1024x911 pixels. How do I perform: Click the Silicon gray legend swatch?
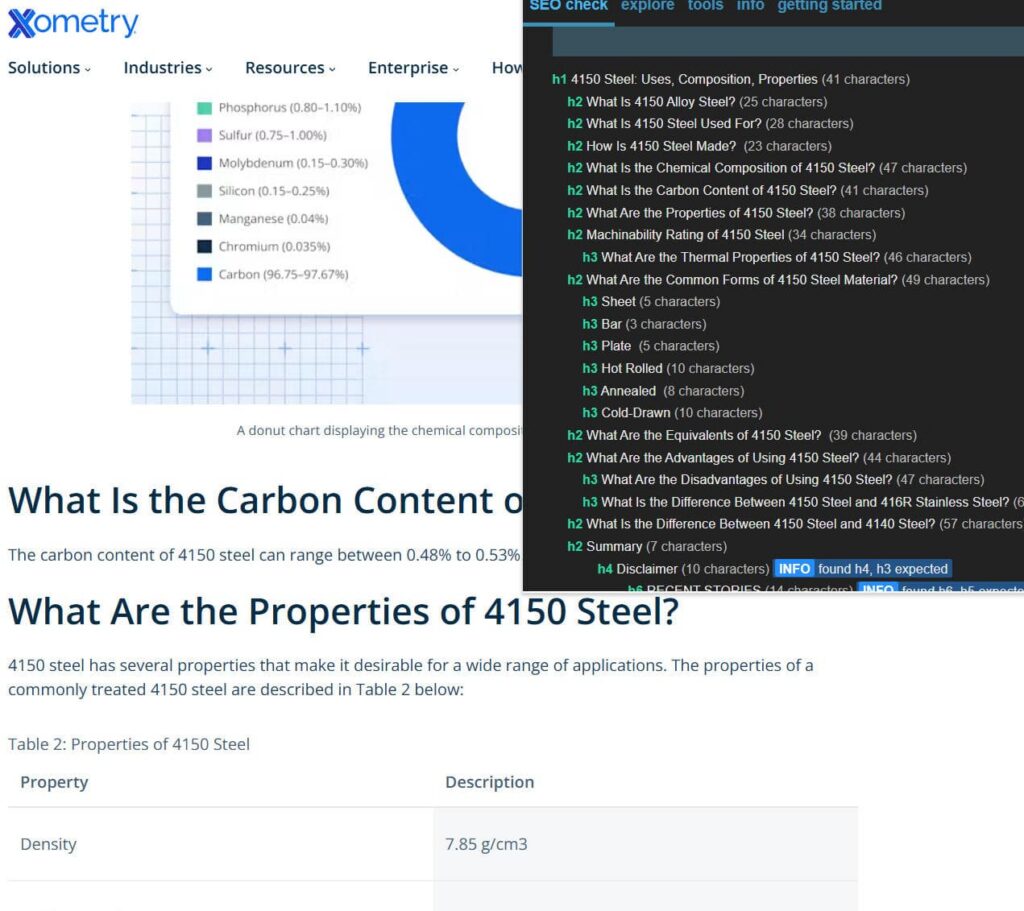pos(204,191)
